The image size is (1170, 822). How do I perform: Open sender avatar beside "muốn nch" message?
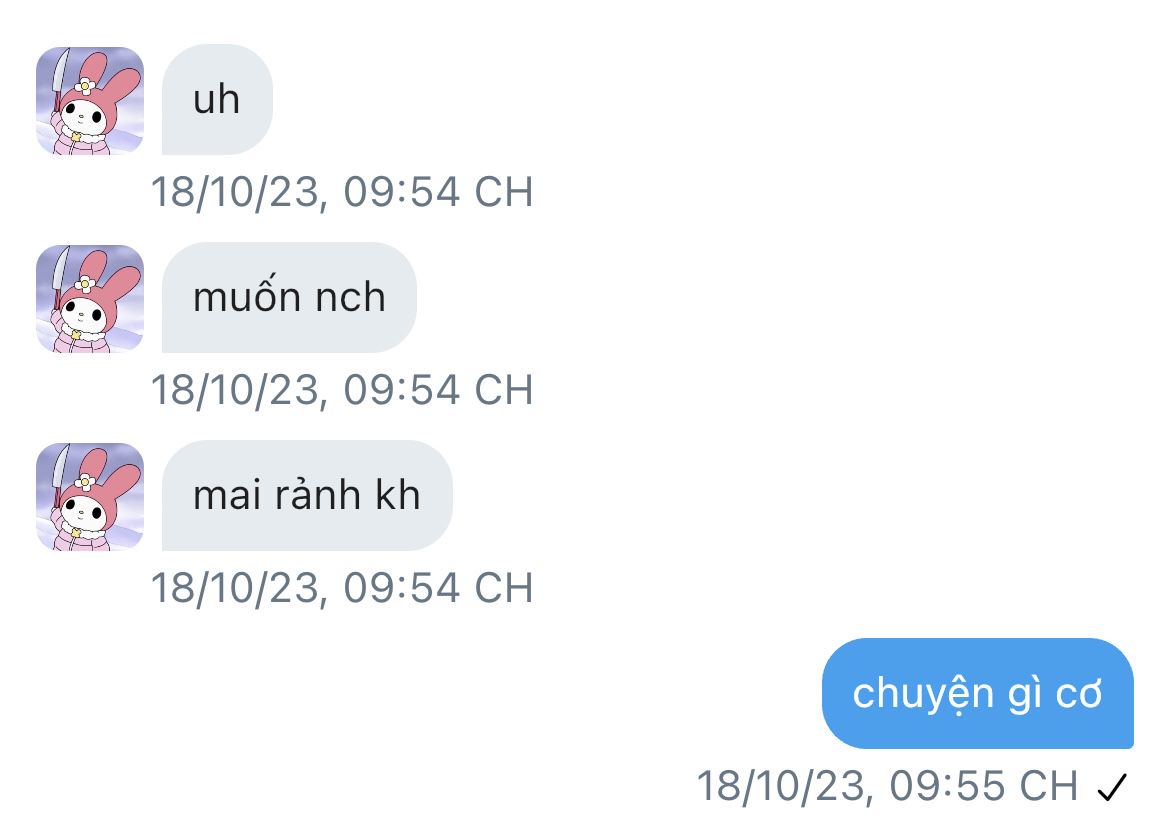pos(90,298)
